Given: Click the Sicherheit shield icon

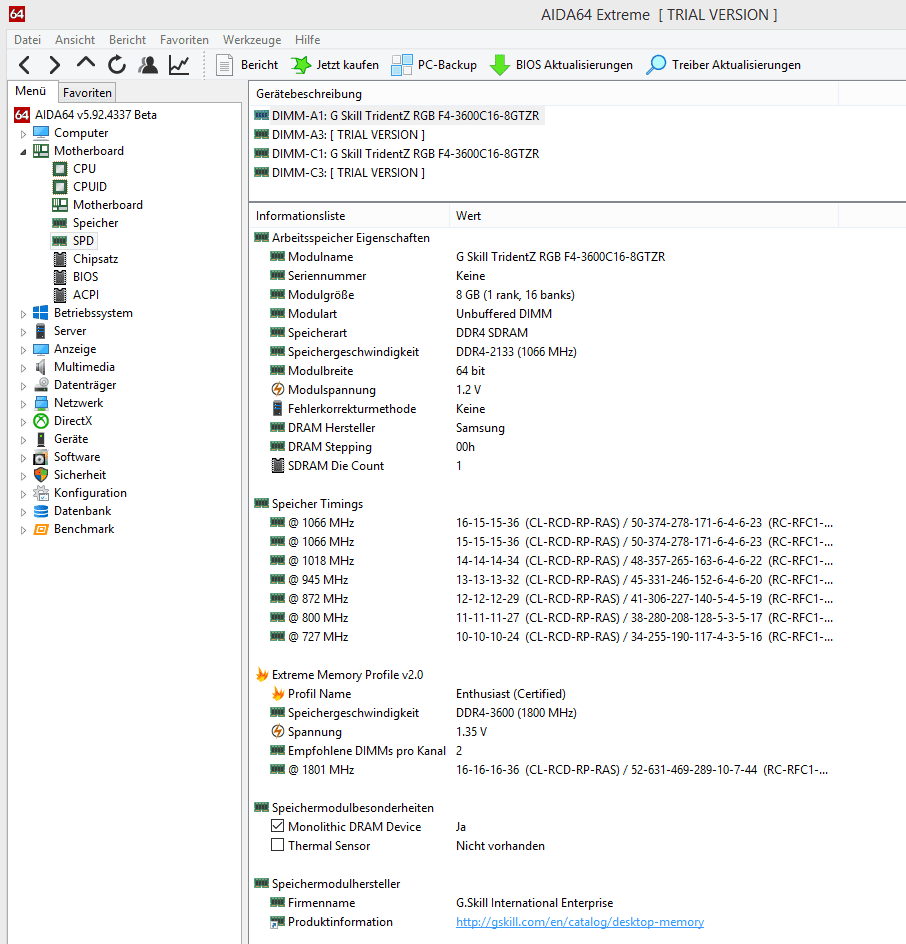Looking at the screenshot, I should (x=40, y=475).
